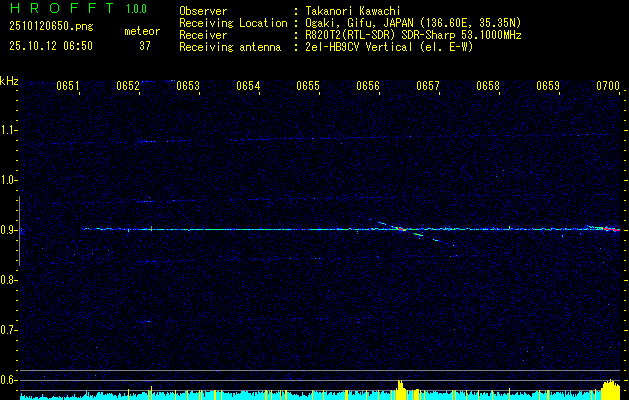This screenshot has height=400, width=629.
Task: Click the Receiving Location label
Action: (233, 23)
